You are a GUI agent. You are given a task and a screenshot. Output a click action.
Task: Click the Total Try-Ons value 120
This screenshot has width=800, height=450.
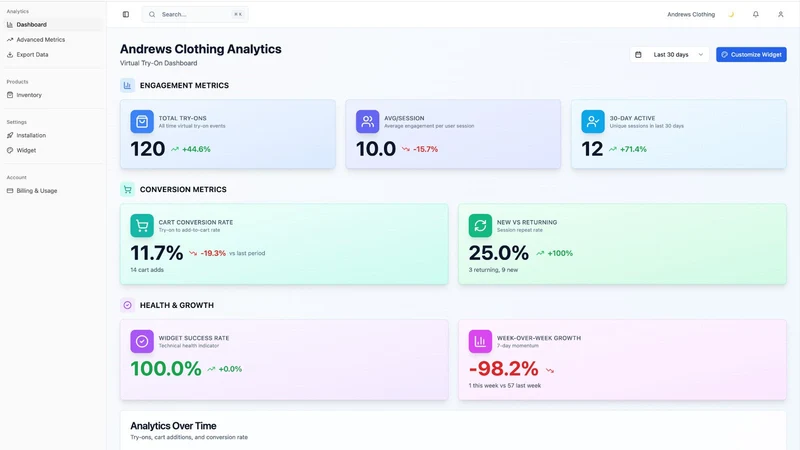[148, 149]
